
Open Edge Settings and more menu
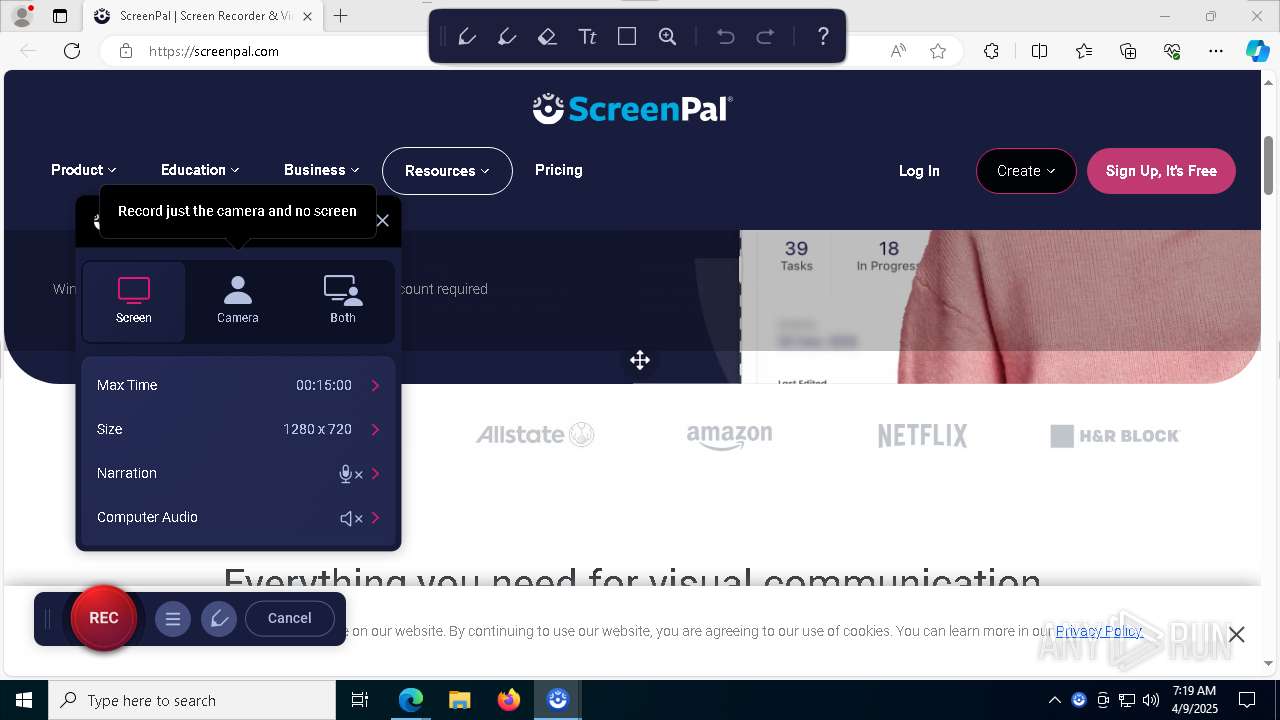point(1216,51)
